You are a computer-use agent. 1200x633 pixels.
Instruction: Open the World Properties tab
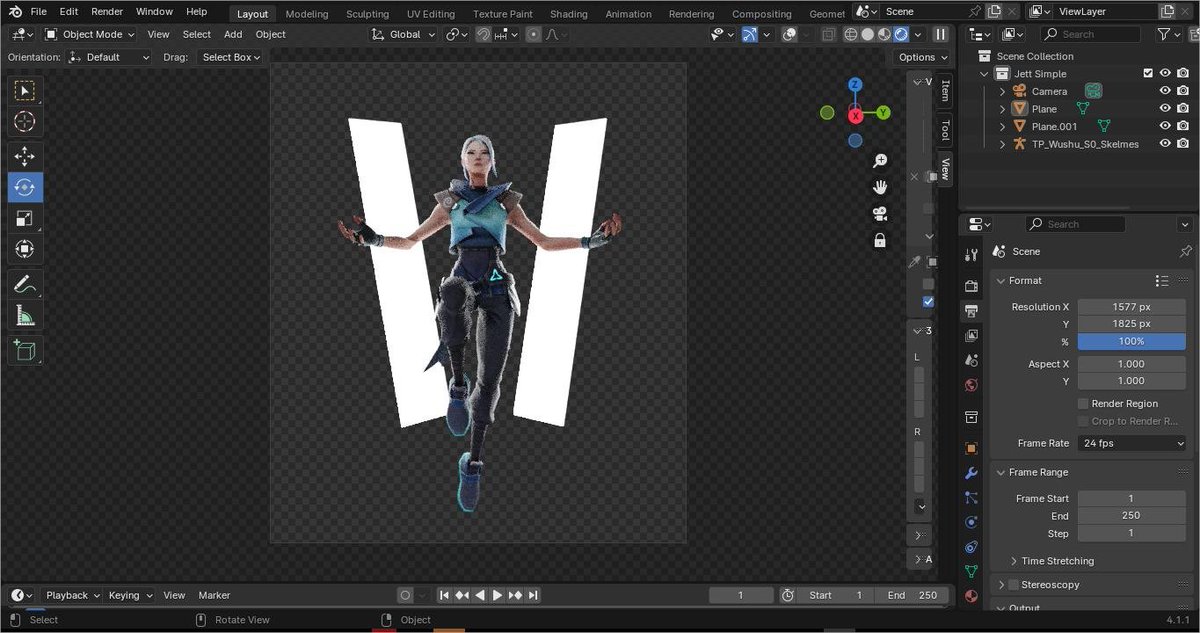[x=970, y=385]
